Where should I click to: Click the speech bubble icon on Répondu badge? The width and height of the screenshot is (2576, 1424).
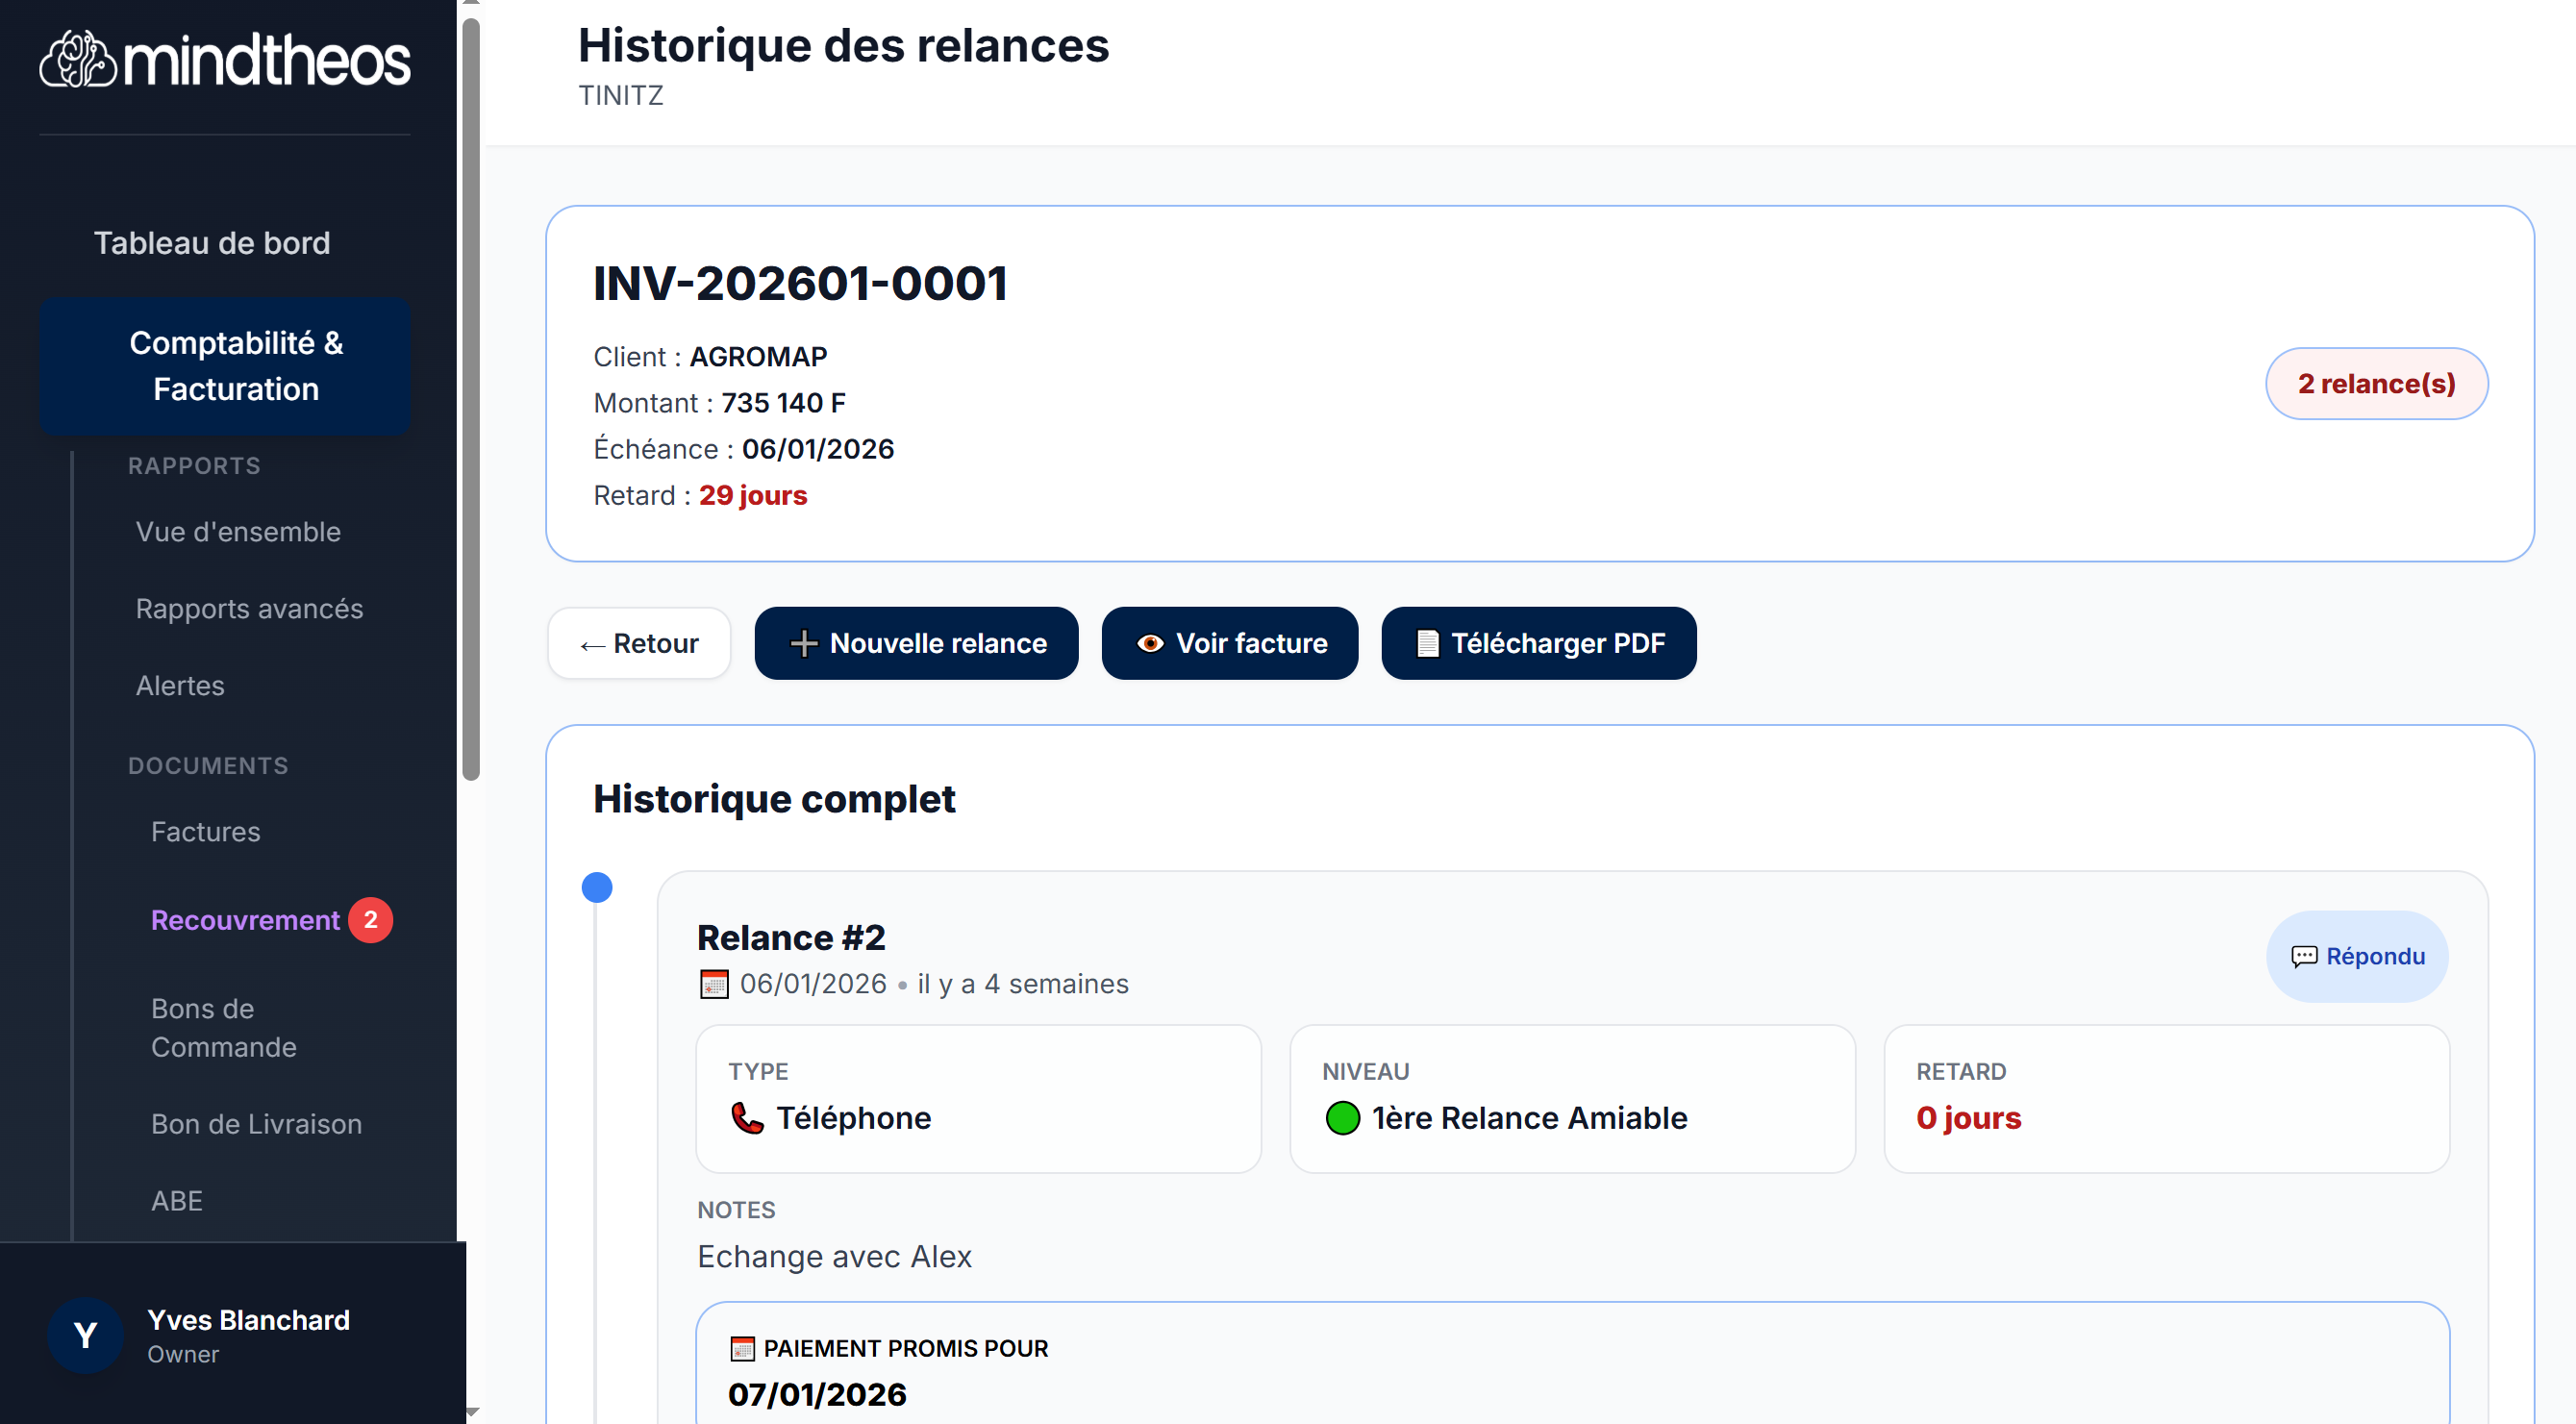point(2306,956)
